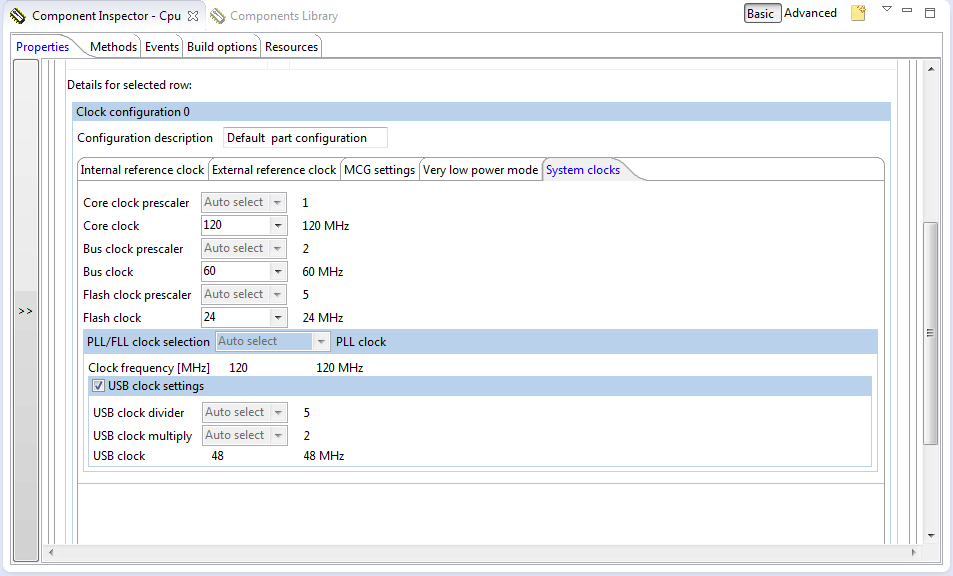Viewport: 953px width, 576px height.
Task: Switch to Advanced view mode
Action: [810, 13]
